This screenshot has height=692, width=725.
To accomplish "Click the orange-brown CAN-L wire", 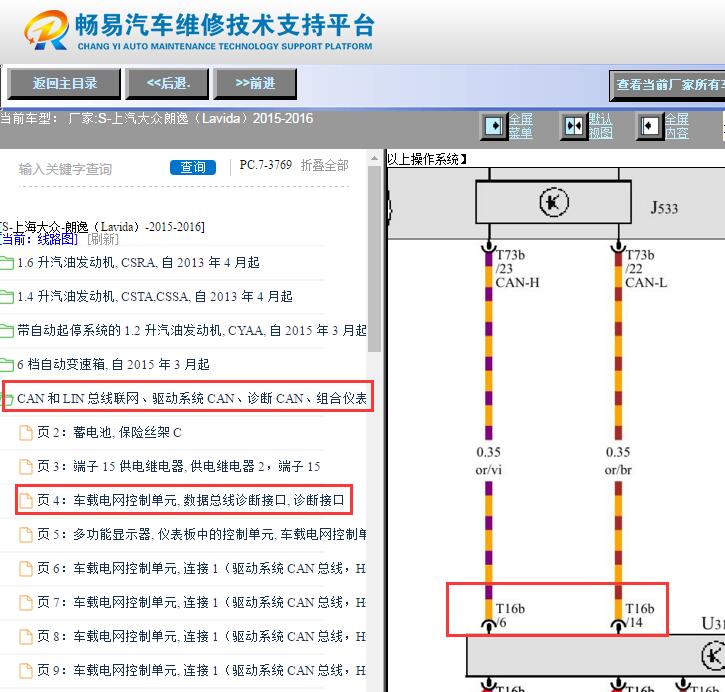I will point(618,347).
